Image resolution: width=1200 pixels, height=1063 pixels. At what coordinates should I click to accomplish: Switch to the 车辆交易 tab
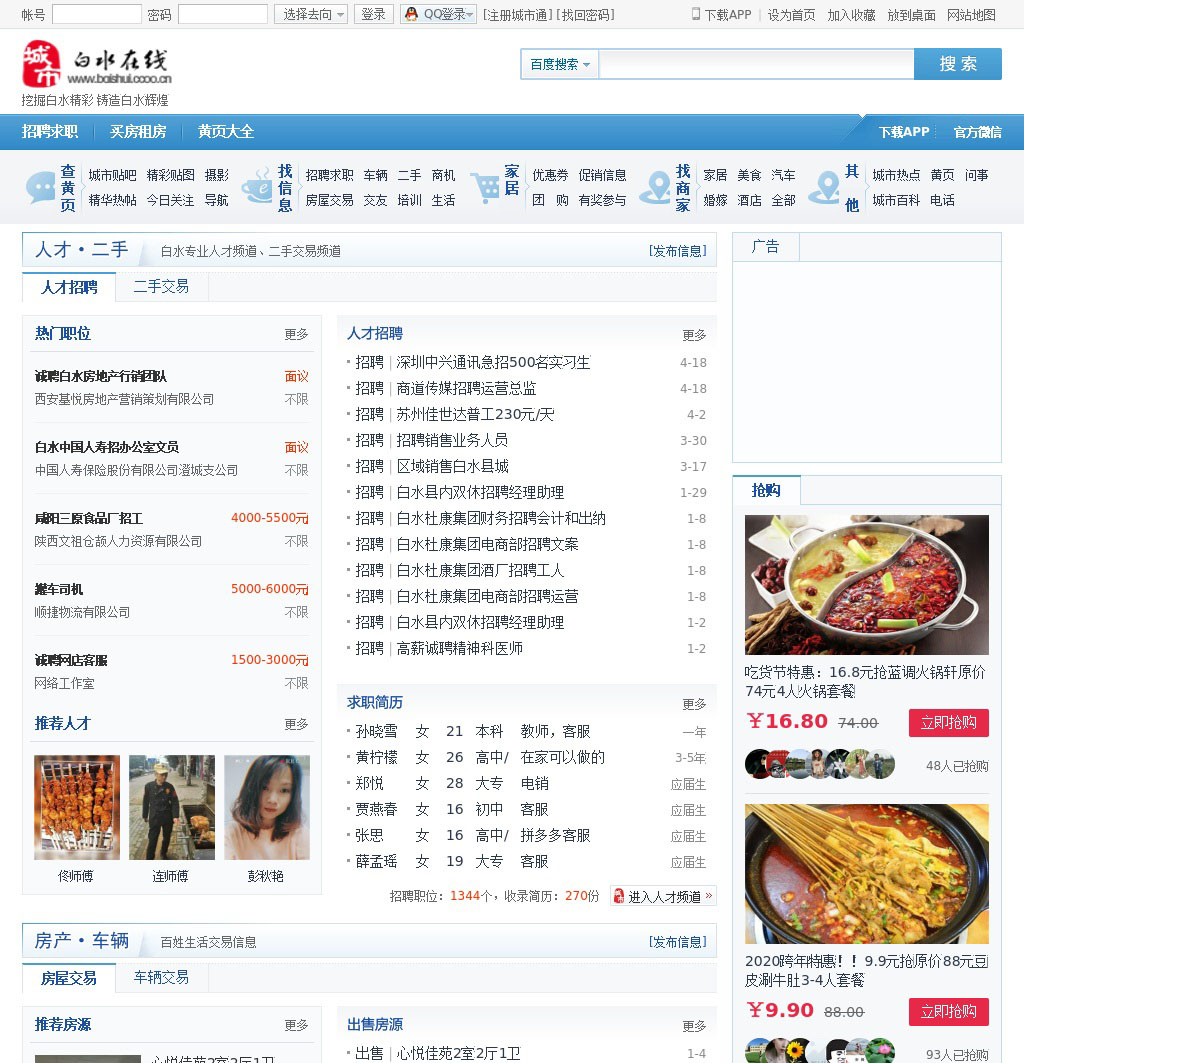coord(161,977)
